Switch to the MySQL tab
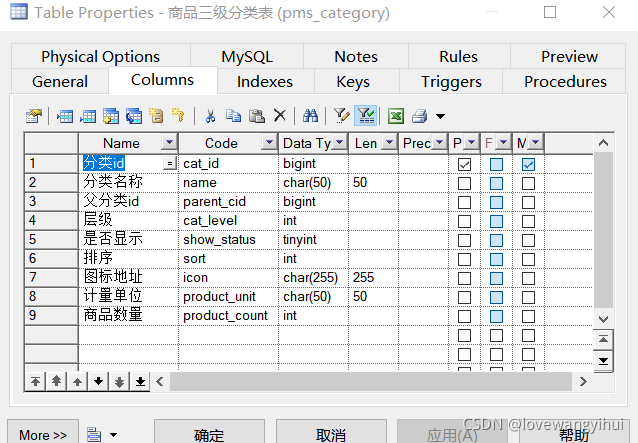This screenshot has width=638, height=443. point(247,57)
